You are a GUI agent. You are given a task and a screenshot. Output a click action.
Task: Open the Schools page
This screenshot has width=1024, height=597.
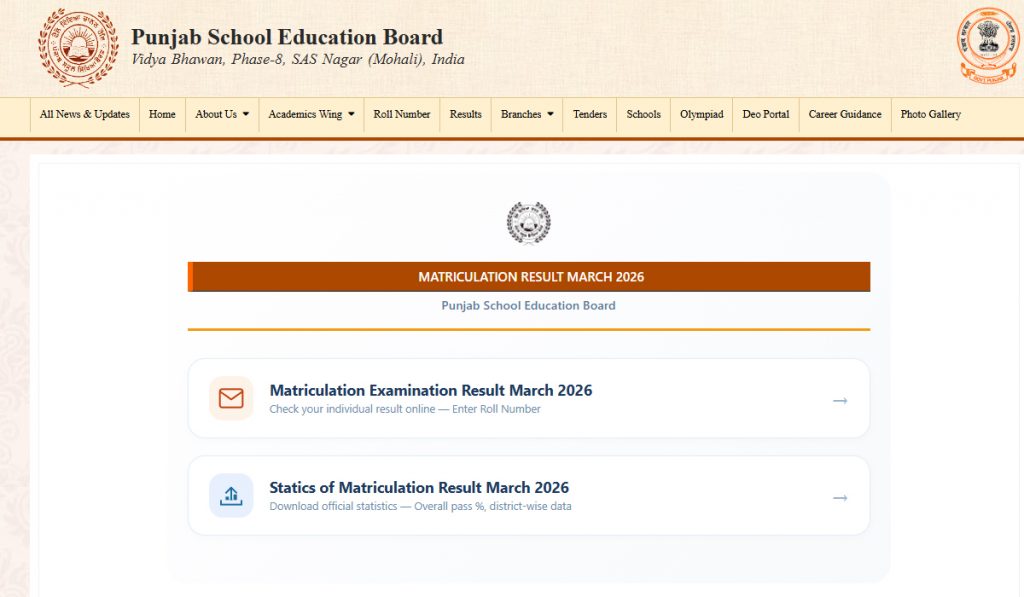point(643,114)
